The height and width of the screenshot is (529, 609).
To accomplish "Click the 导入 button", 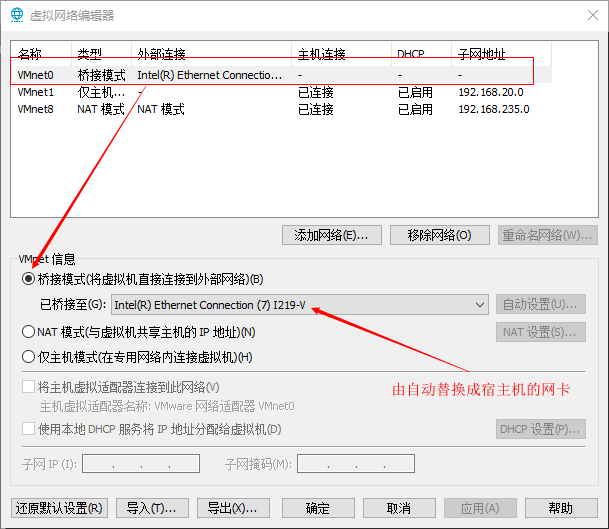I will pos(151,508).
